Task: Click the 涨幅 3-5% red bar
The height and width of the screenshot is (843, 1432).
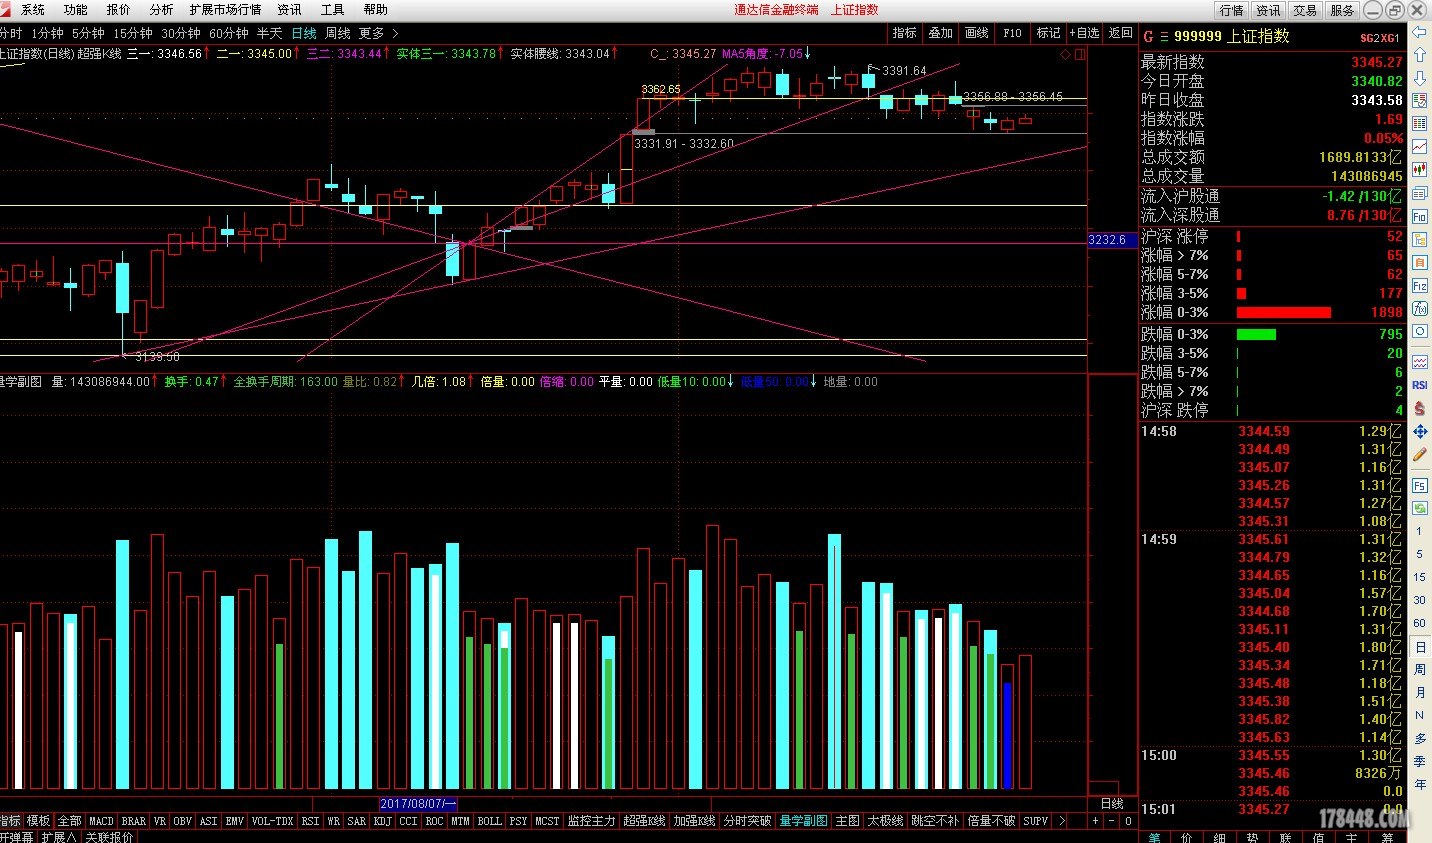Action: pos(1241,293)
